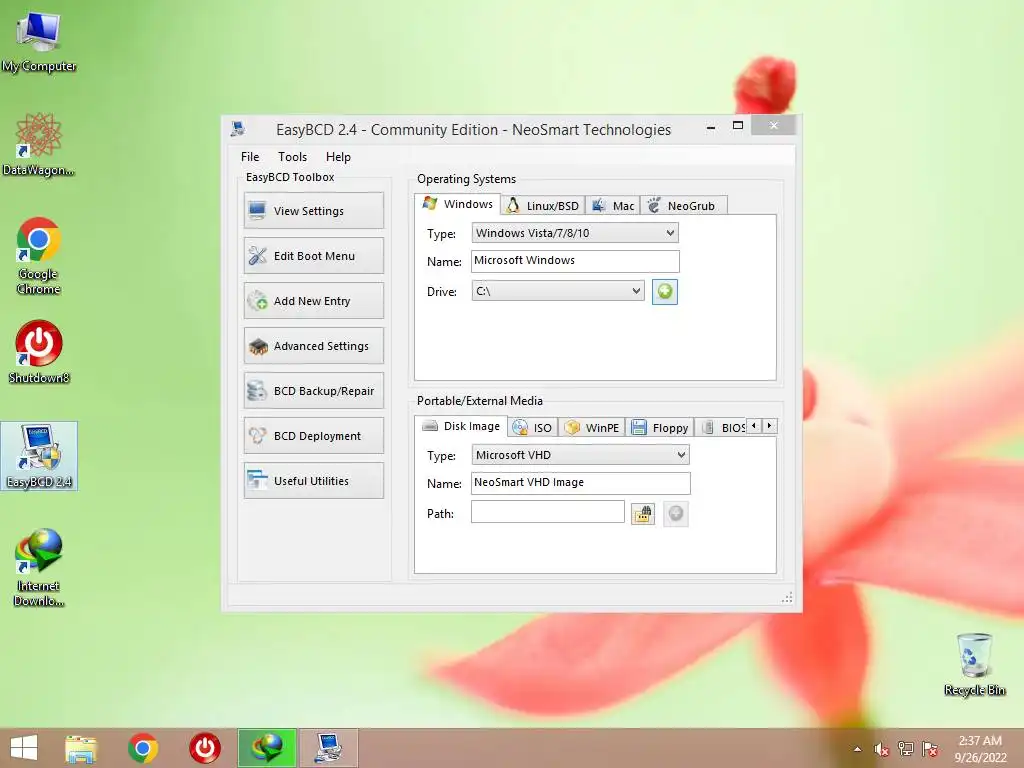Open the Useful Utilities section
The width and height of the screenshot is (1024, 768).
[x=313, y=481]
